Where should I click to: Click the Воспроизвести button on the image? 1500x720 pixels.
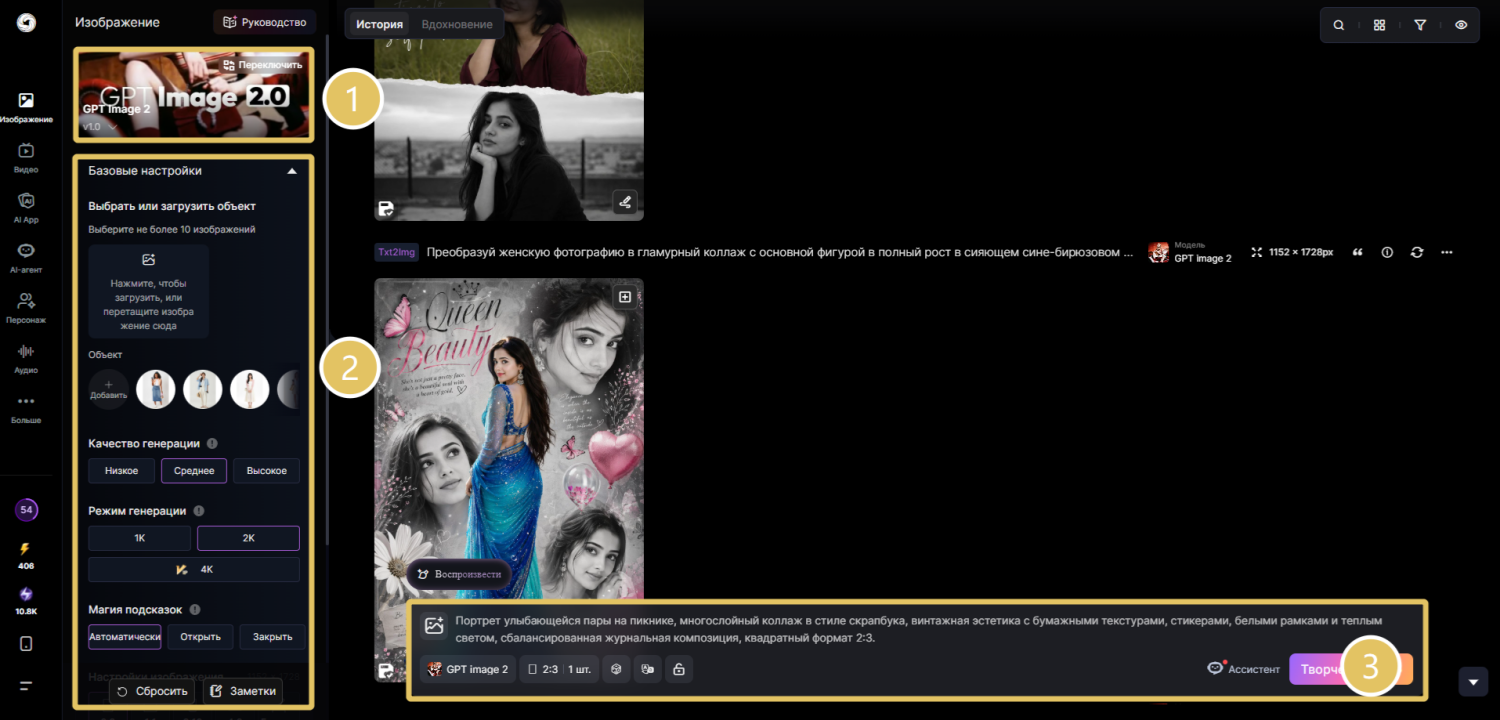pyautogui.click(x=460, y=574)
